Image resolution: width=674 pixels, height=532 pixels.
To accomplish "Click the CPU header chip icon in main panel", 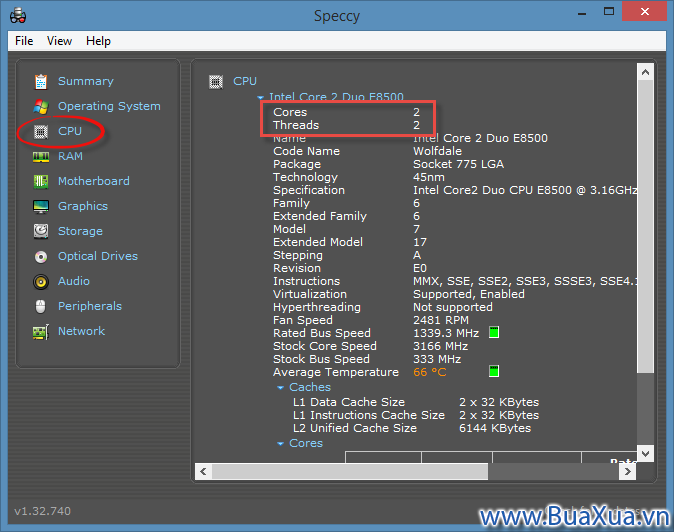I will click(216, 82).
